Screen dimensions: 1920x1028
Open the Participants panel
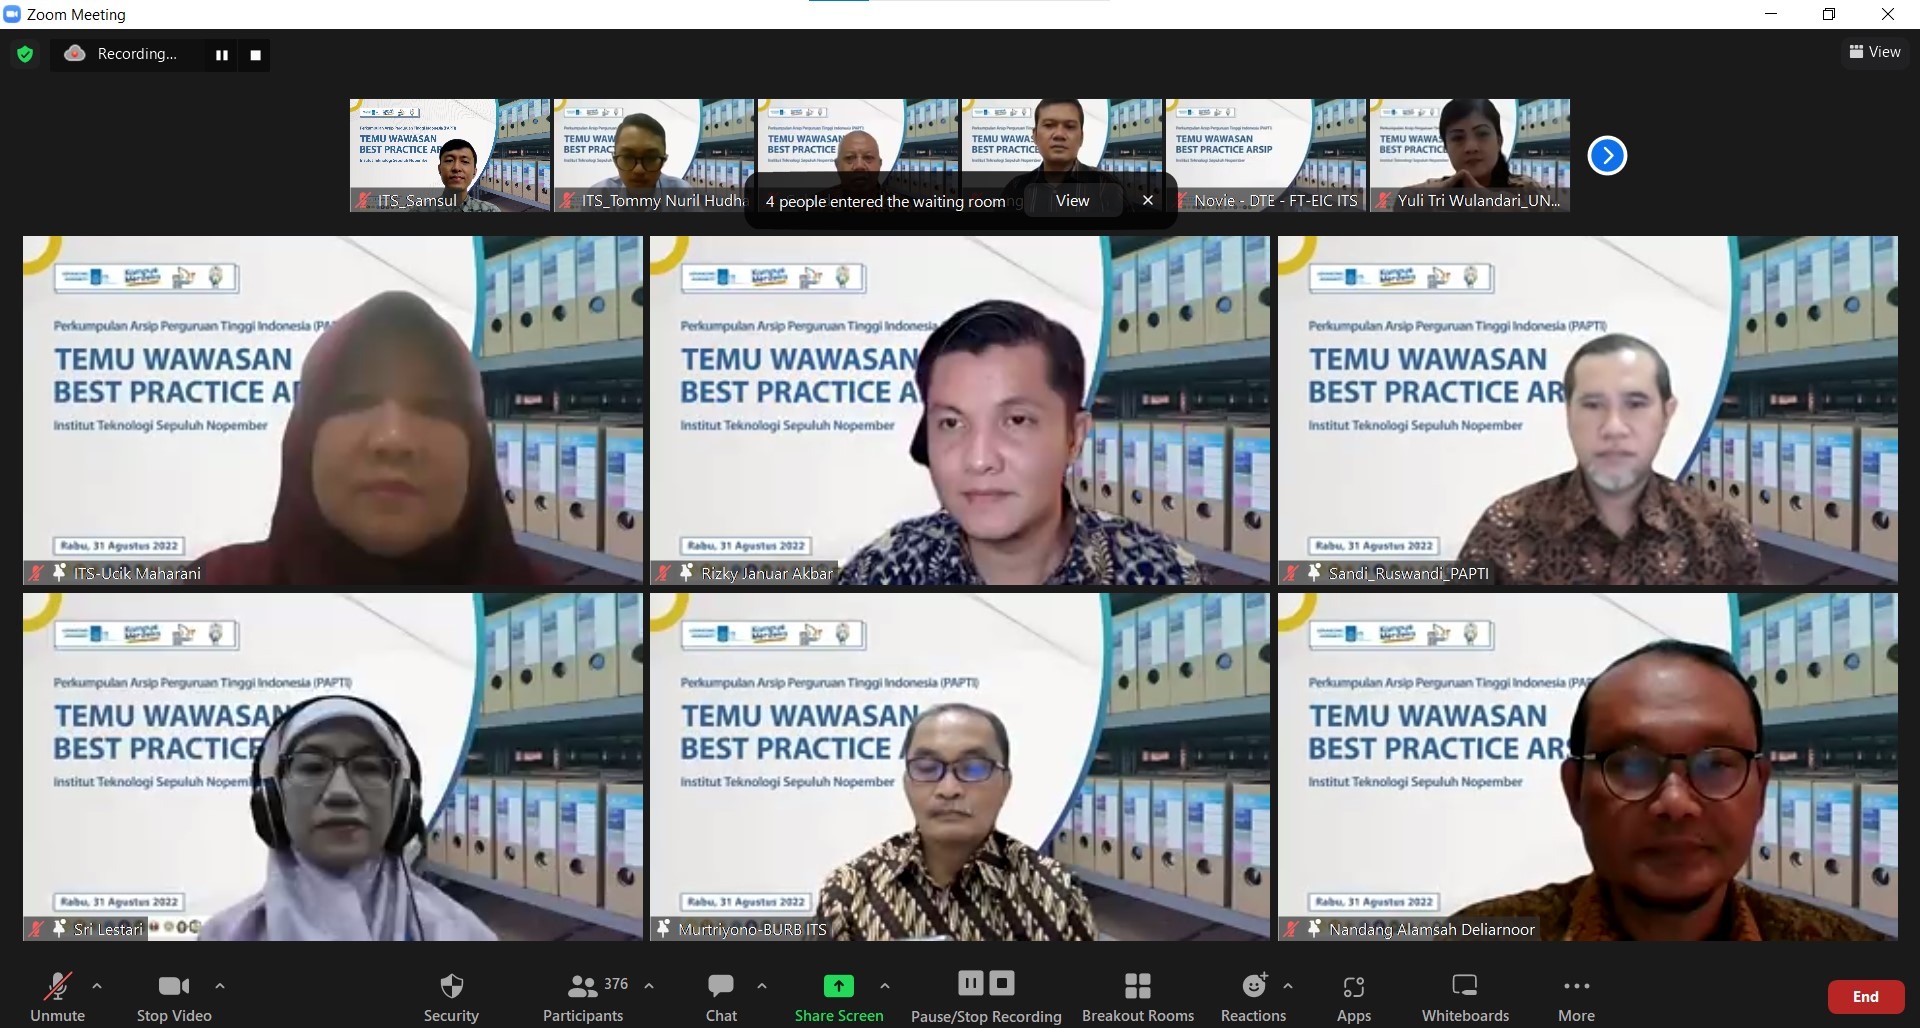pos(583,996)
